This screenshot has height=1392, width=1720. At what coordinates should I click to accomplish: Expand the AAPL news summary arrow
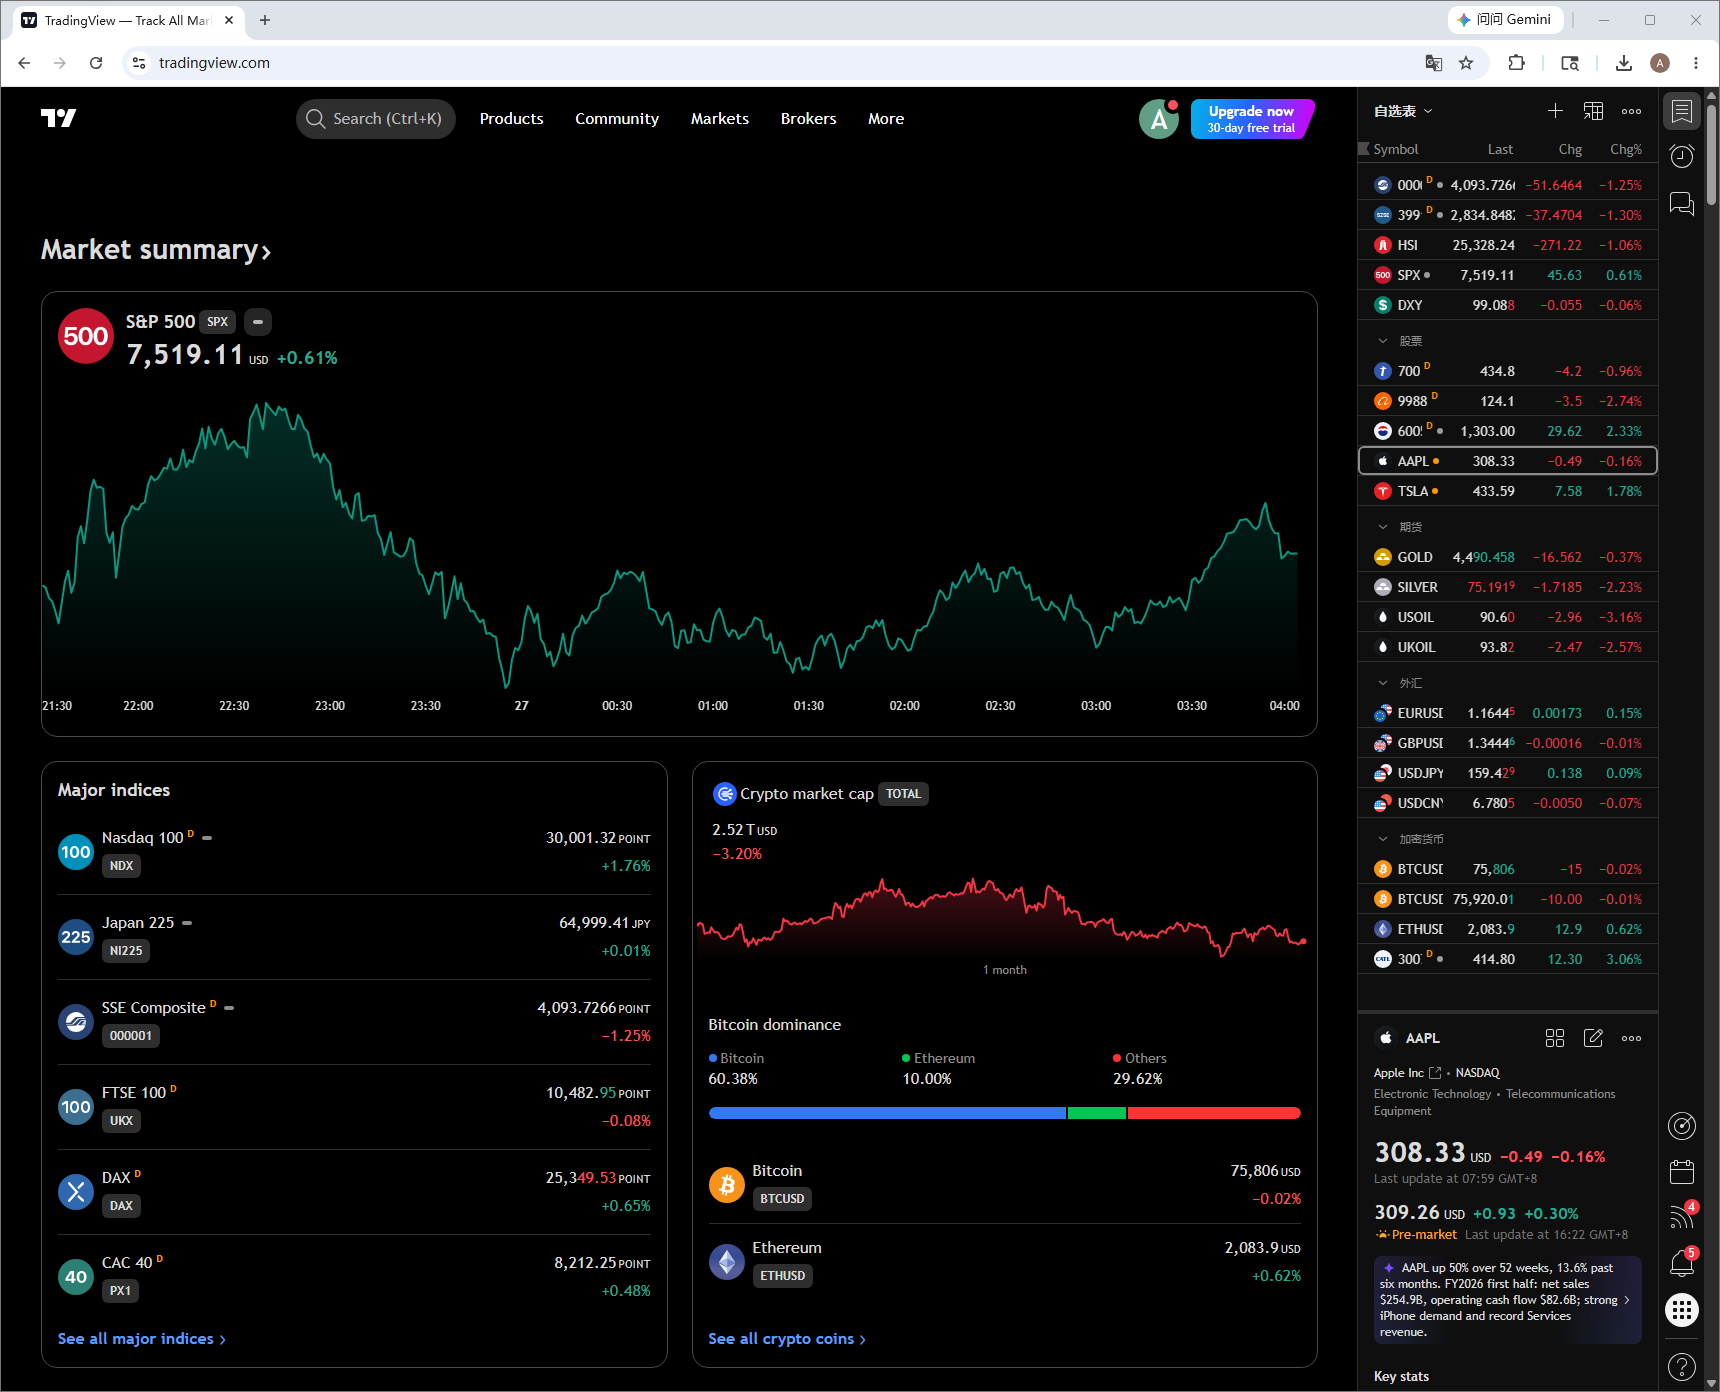[x=1627, y=1300]
